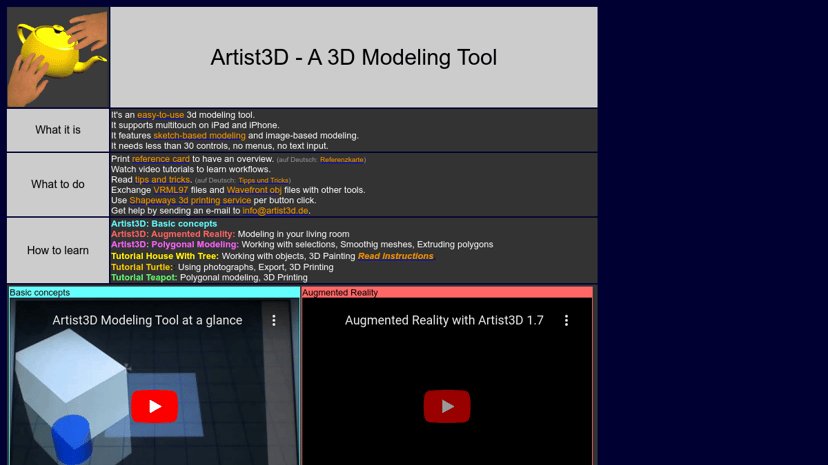The width and height of the screenshot is (828, 465).
Task: Click the cyan 'Basic concepts' video header
Action: (x=154, y=292)
